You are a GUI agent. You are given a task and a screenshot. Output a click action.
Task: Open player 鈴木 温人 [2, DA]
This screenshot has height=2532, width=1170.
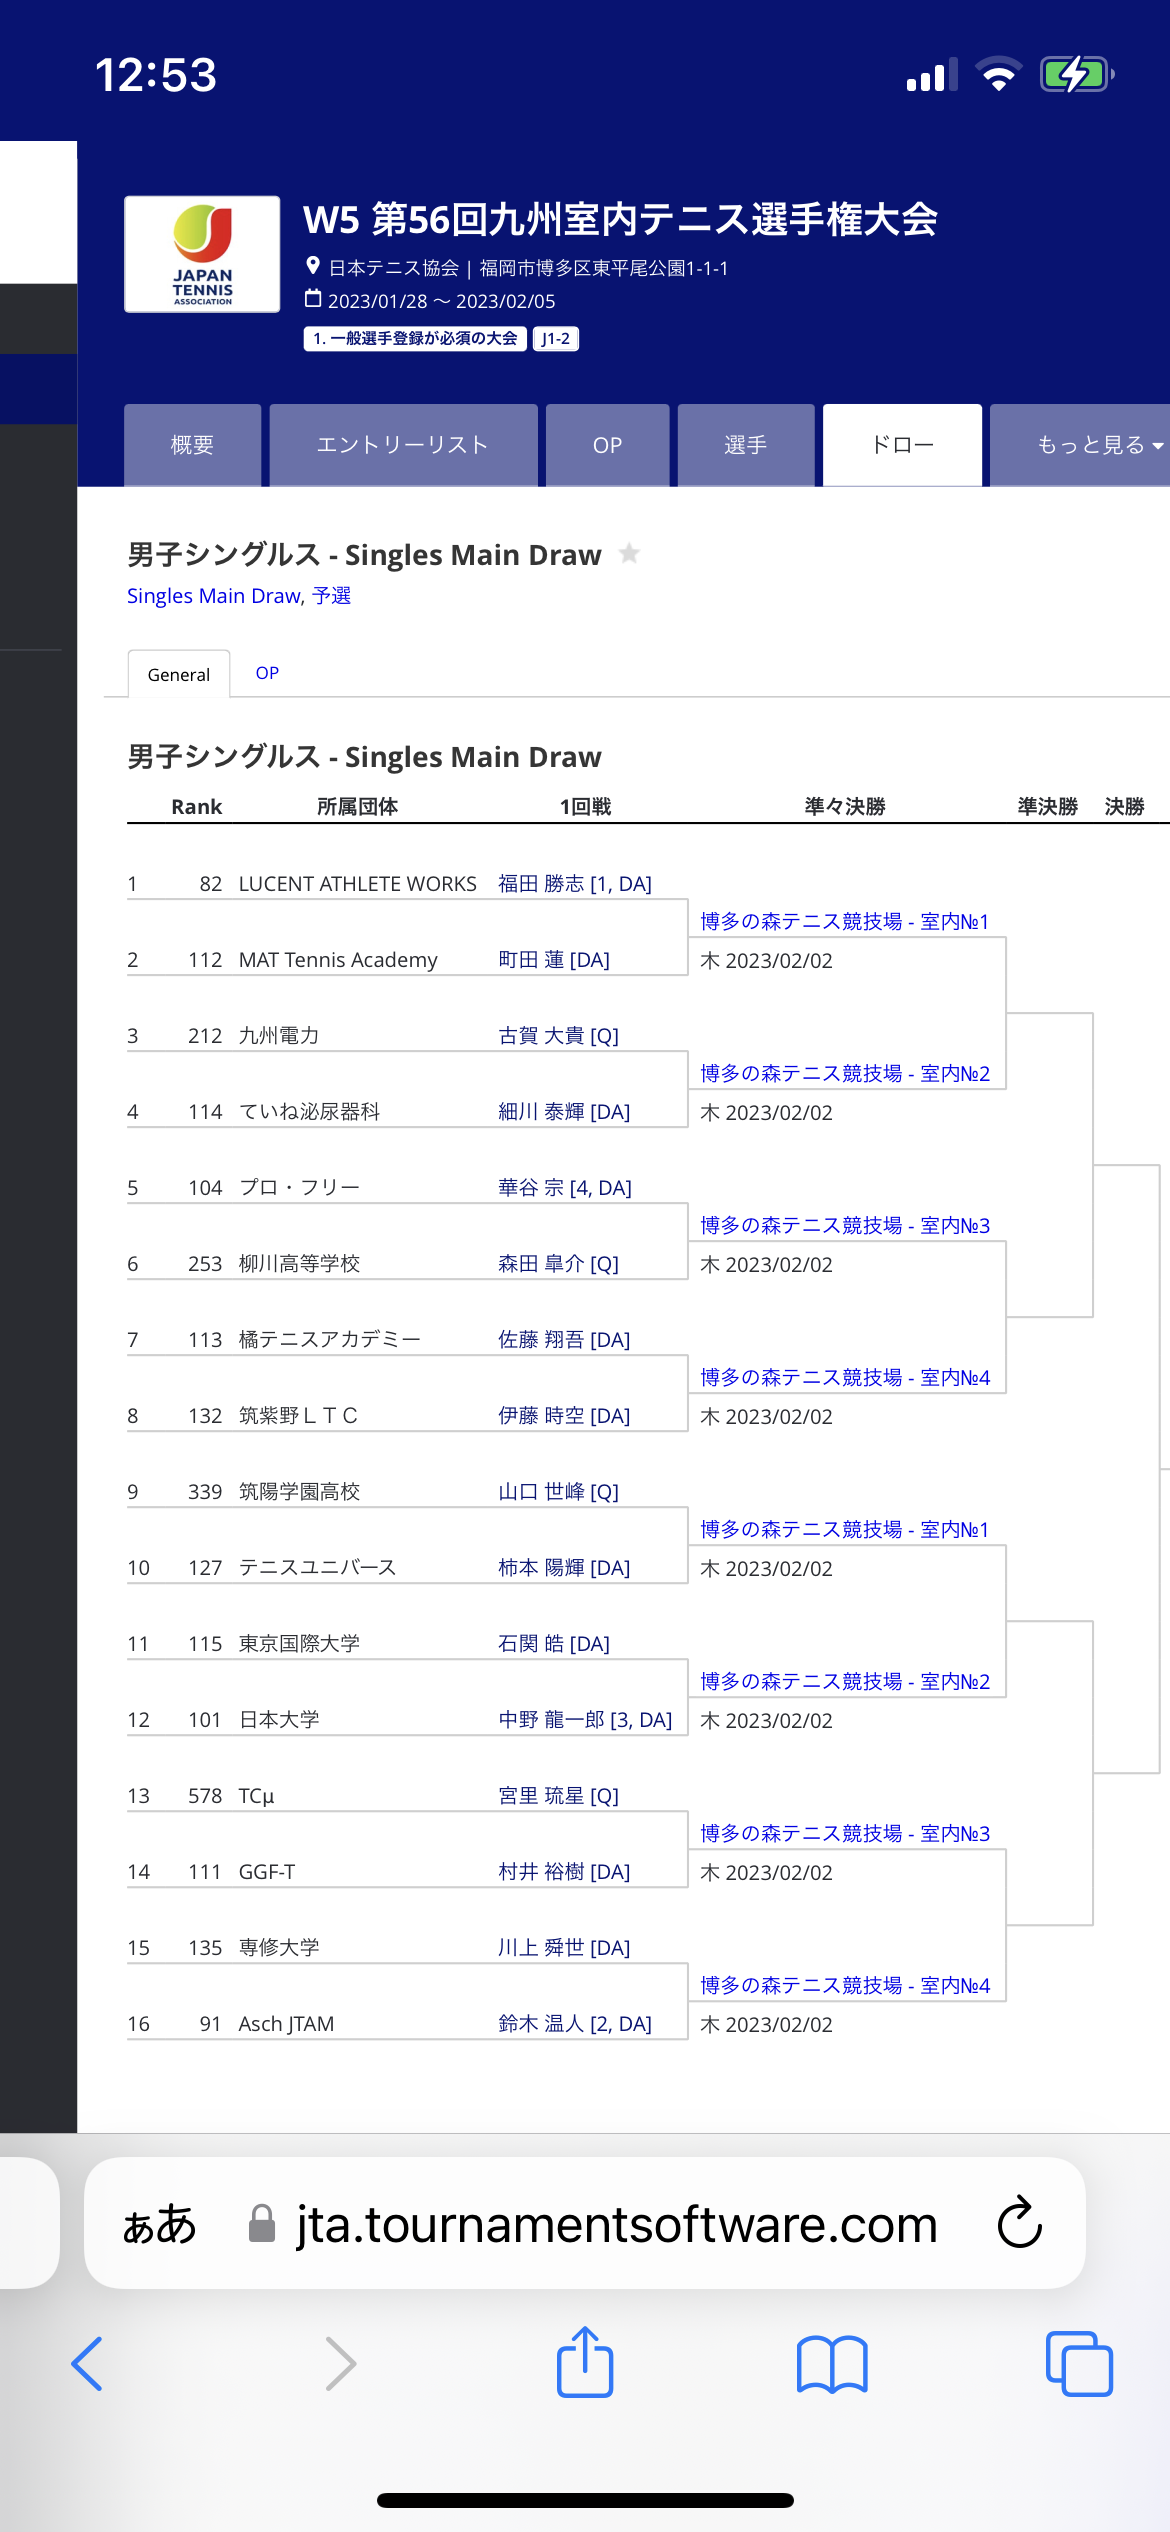click(x=575, y=2024)
